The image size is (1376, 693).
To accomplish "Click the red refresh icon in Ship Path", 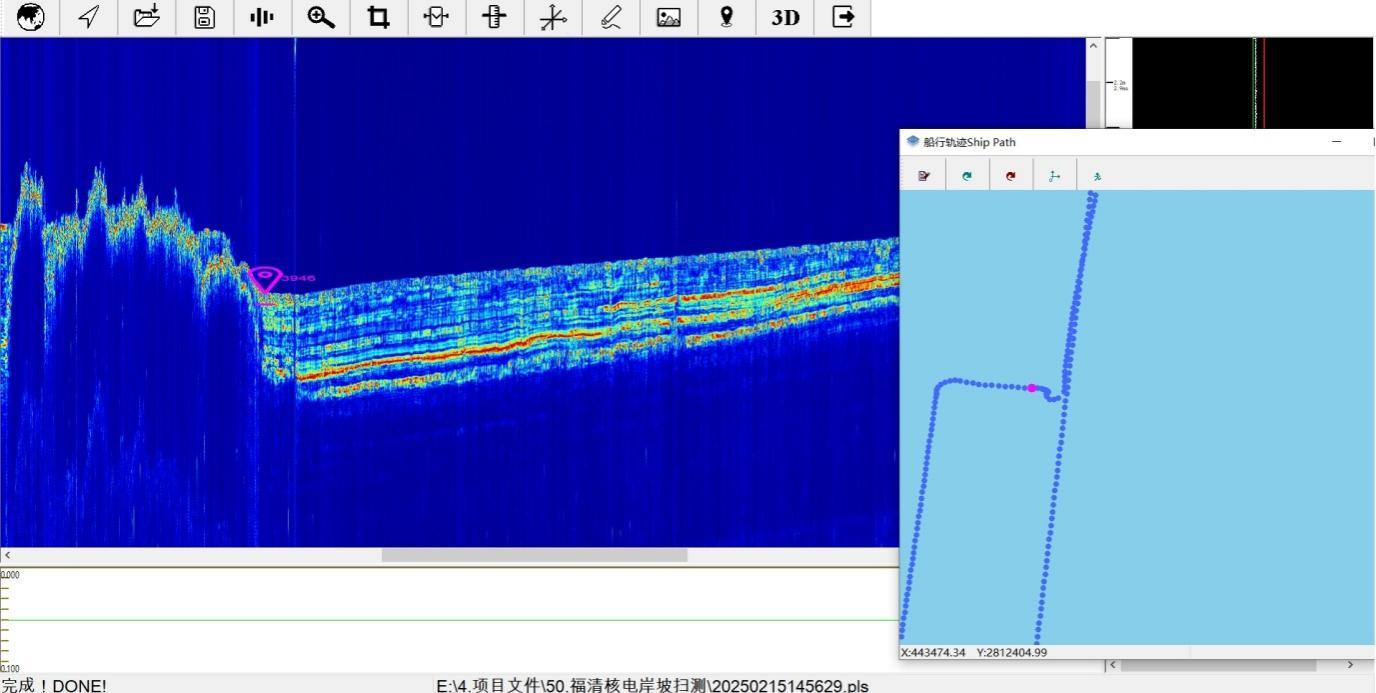I will (x=1010, y=175).
